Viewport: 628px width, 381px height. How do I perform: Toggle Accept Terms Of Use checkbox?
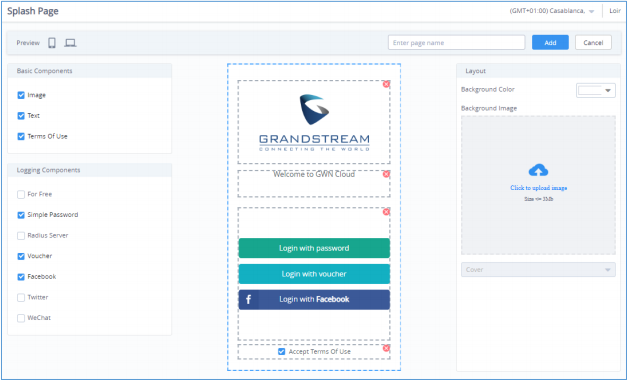[x=282, y=352]
